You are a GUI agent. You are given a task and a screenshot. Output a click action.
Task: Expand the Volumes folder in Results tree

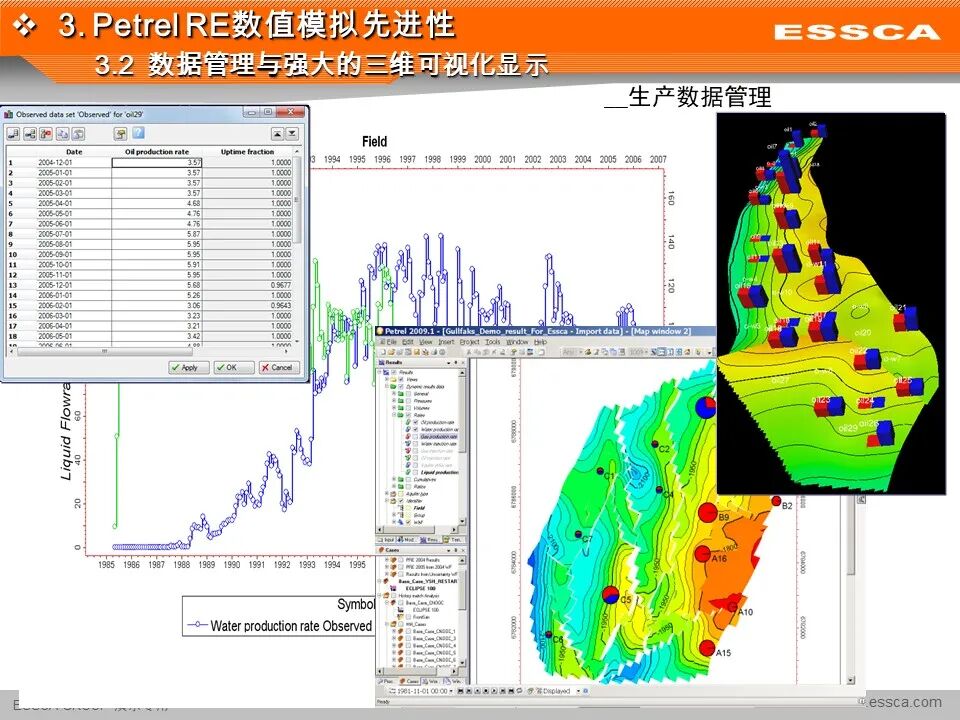click(x=394, y=408)
